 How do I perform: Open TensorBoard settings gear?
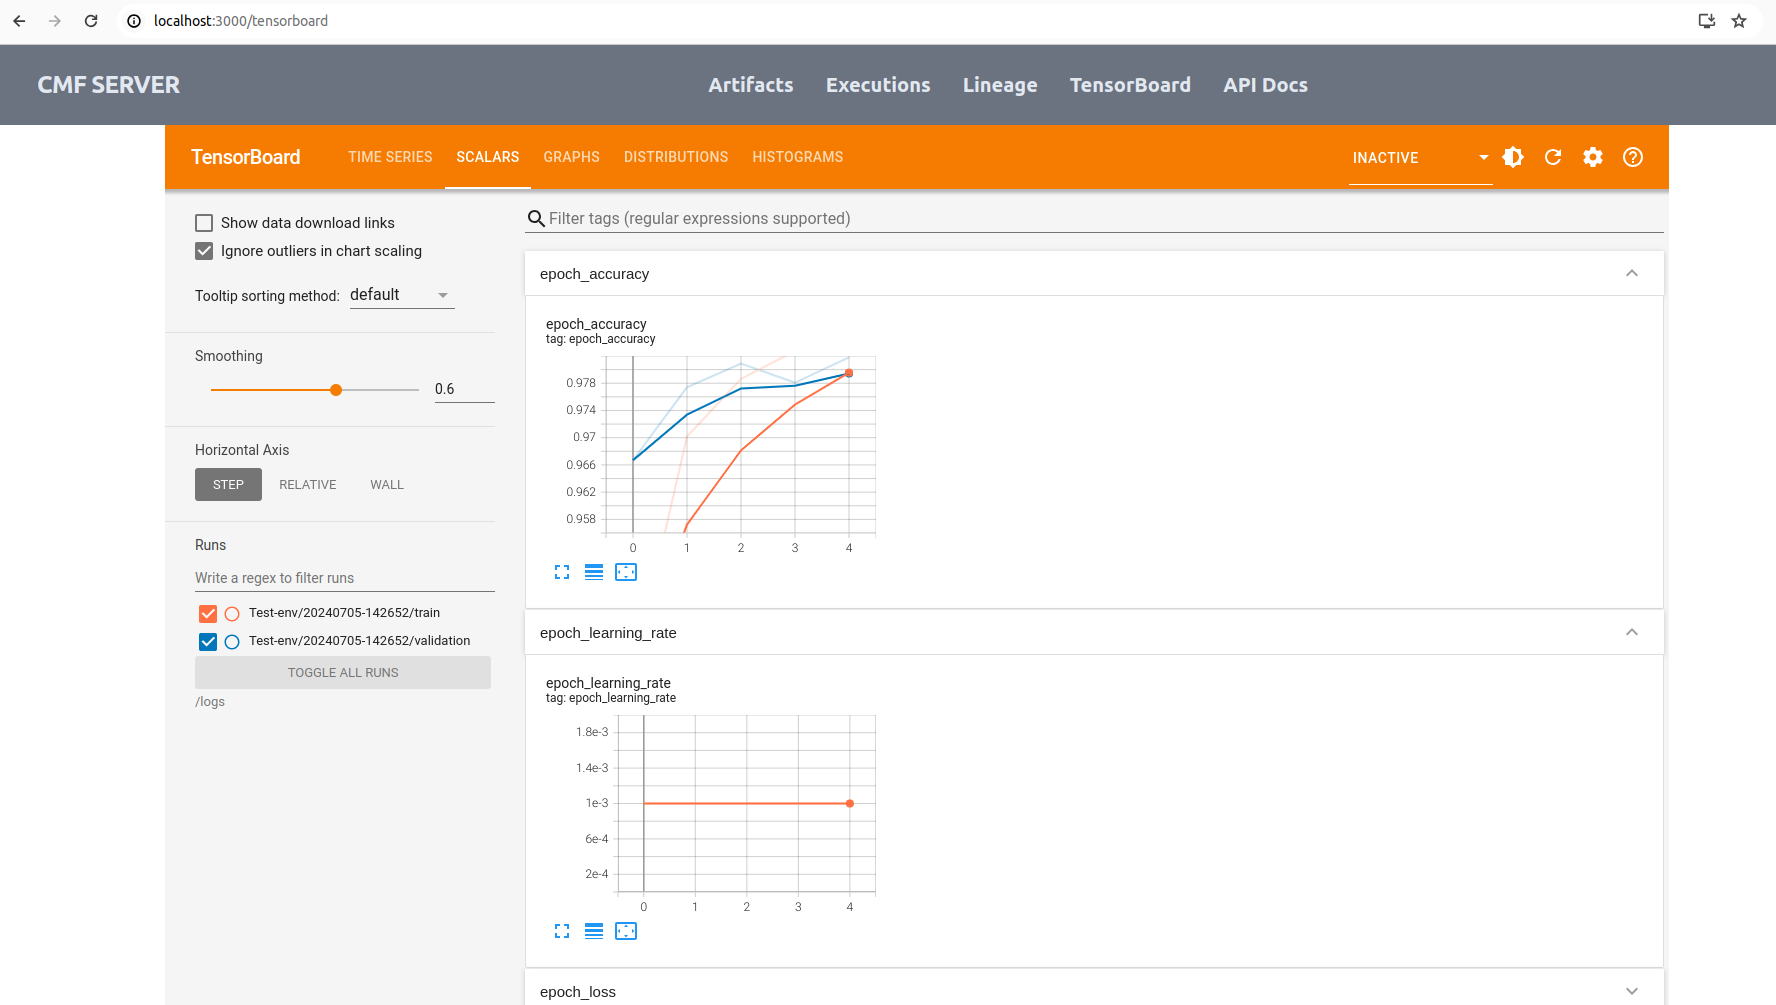[1593, 157]
